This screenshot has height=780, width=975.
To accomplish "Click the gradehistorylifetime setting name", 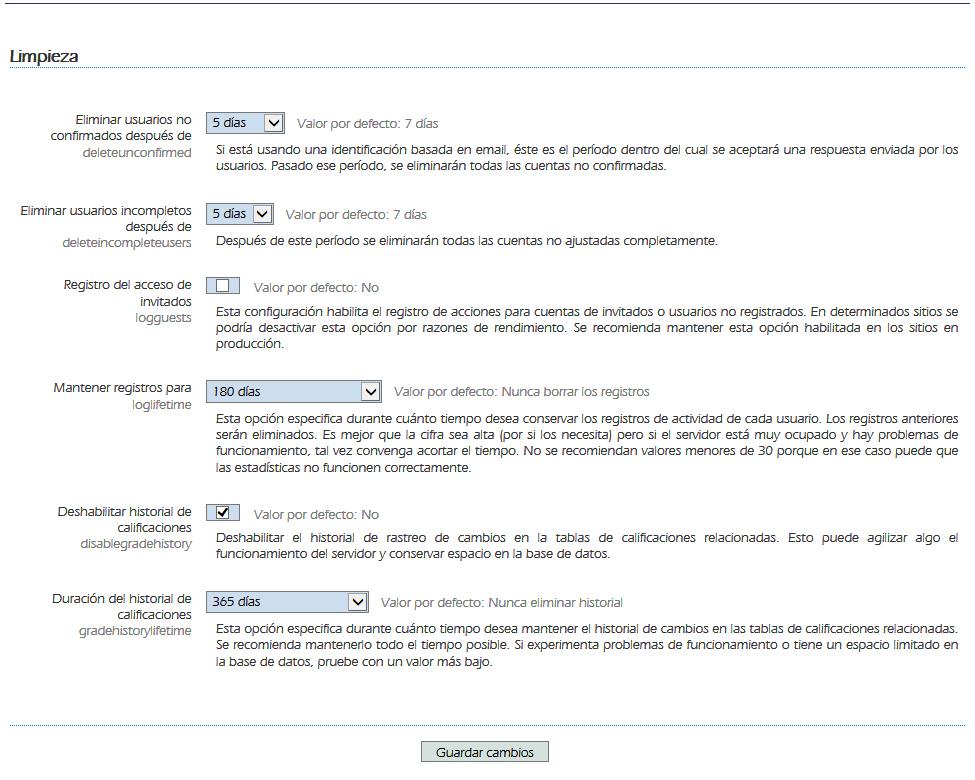I will point(135,631).
